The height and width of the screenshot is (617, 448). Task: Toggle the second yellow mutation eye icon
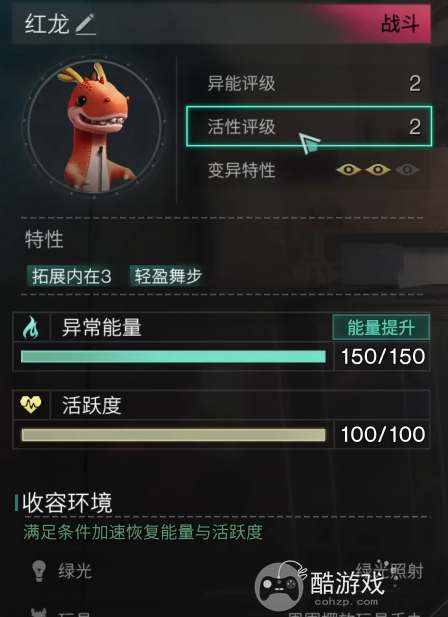coord(378,170)
